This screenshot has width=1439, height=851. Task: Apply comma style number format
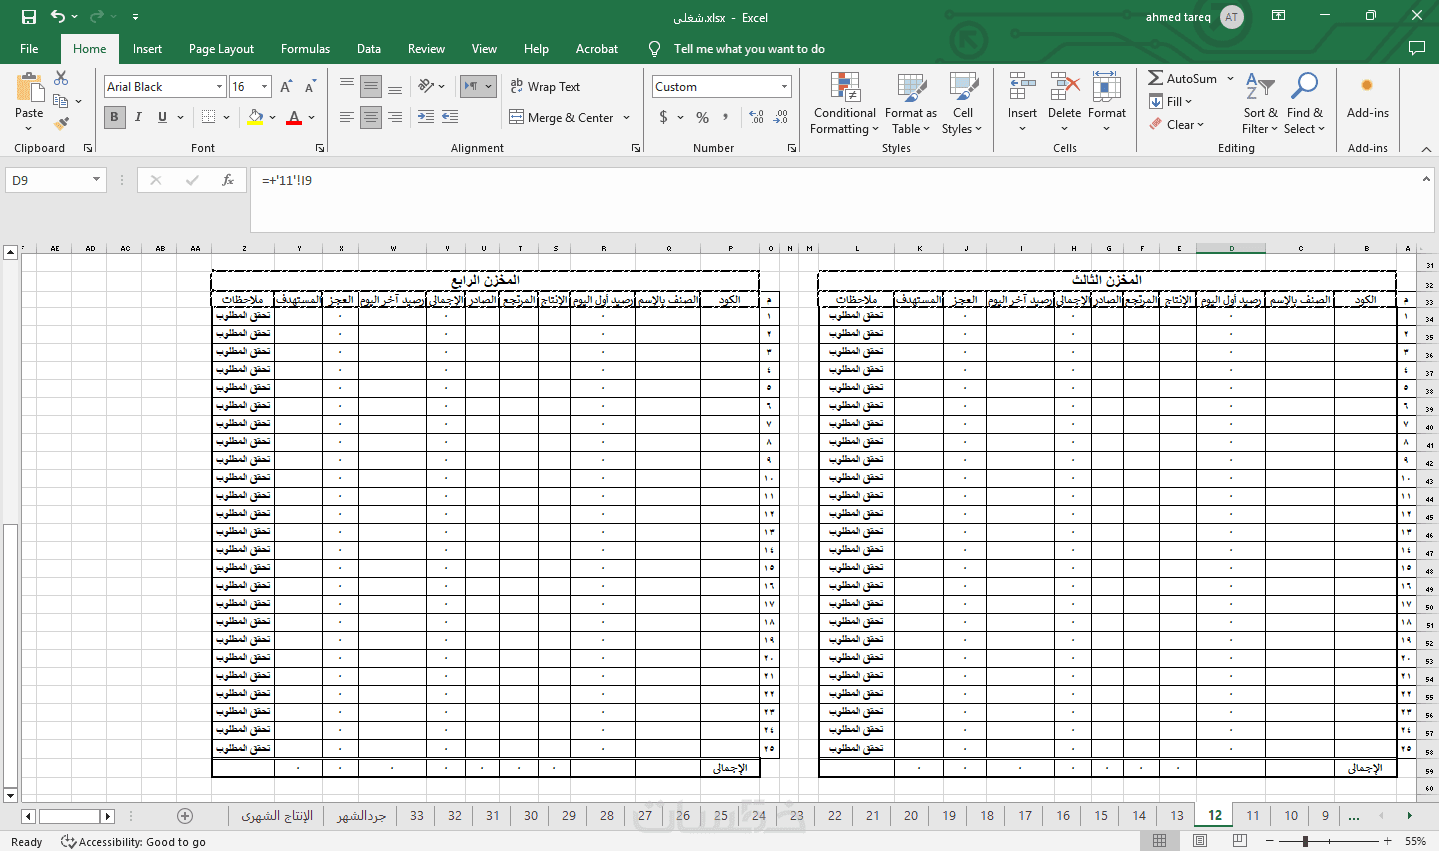(x=726, y=117)
